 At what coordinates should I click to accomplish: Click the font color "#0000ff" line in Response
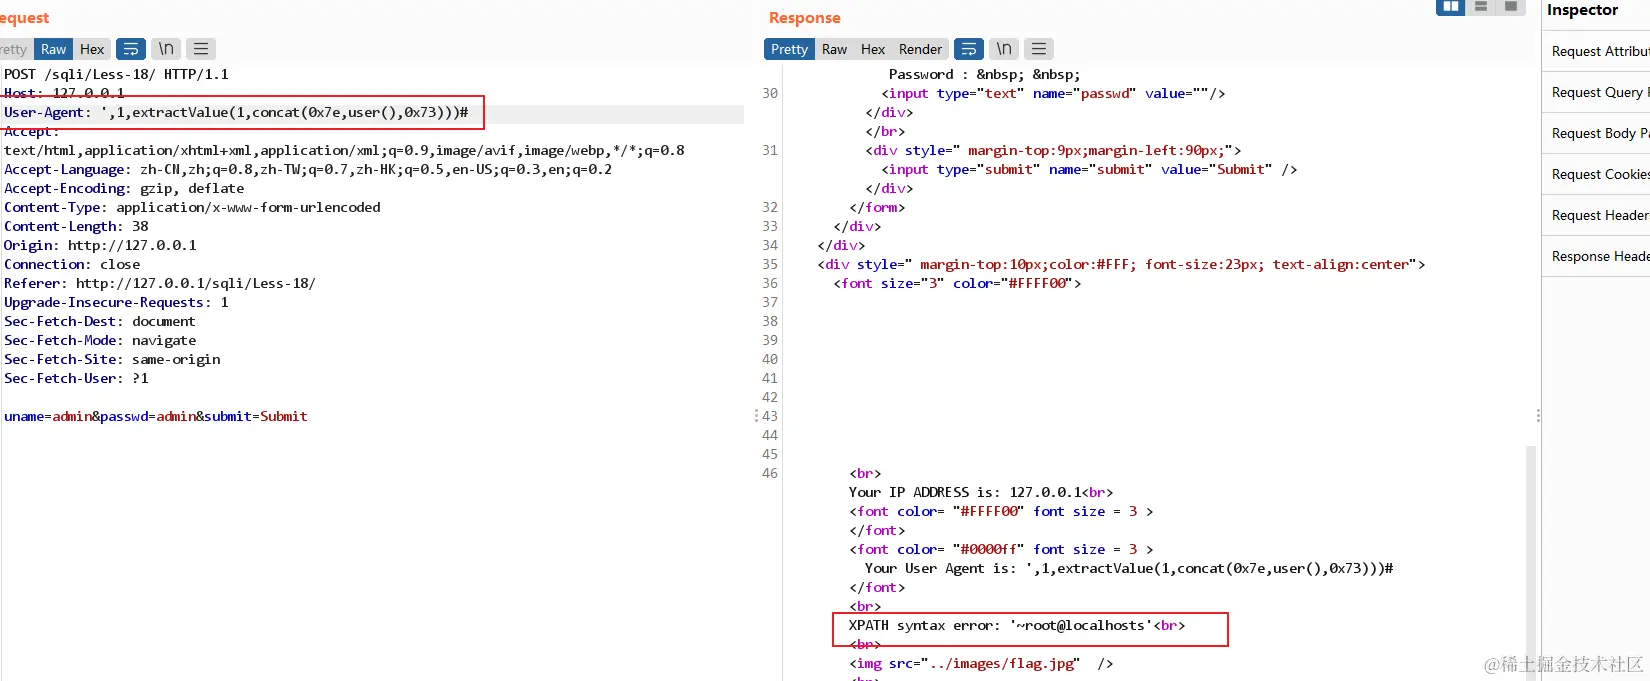tap(1001, 549)
